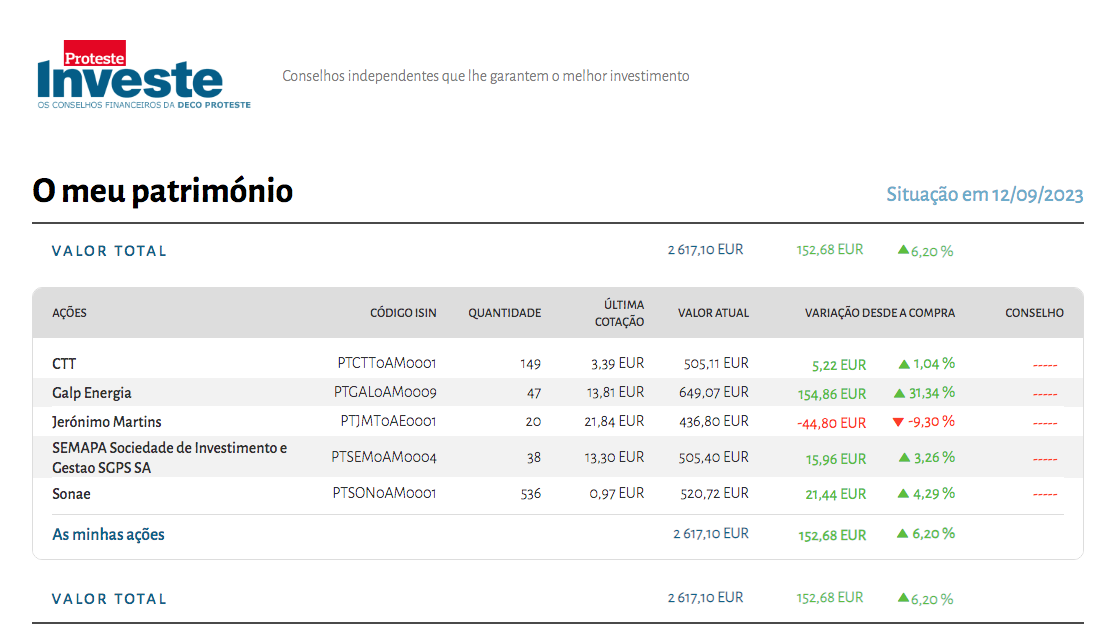The height and width of the screenshot is (637, 1106).
Task: Open the CTT stock link
Action: [x=64, y=364]
